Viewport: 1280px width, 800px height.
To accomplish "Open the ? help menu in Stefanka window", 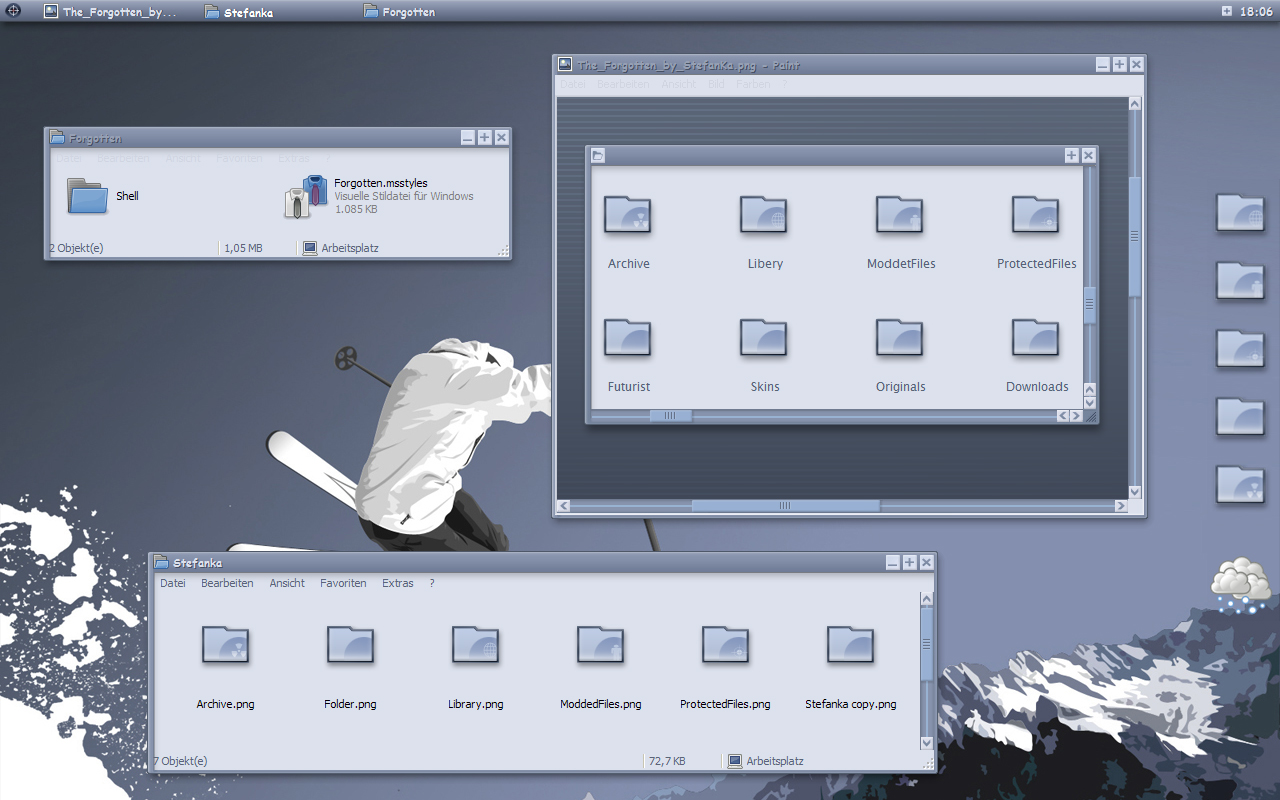I will (x=432, y=583).
